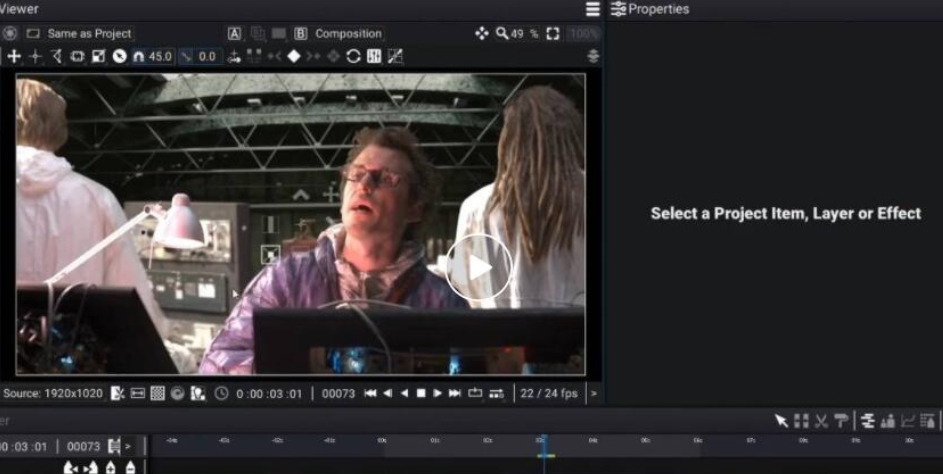Select the arrow selection tool in the timeline
Image resolution: width=943 pixels, height=474 pixels.
[x=781, y=421]
